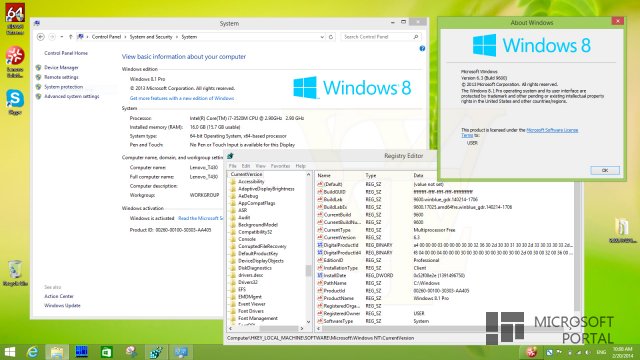Go to Control Panel Home
Screen dimensions: 640x360
click(66, 53)
